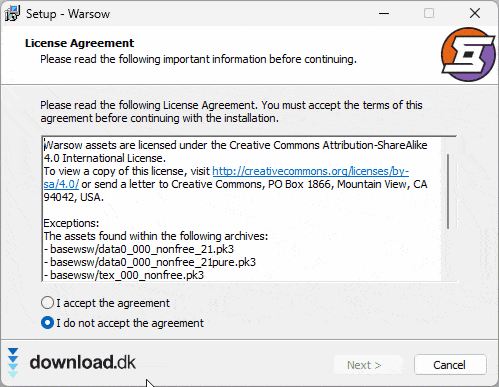
Task: Click the license text scrollbar thumb
Action: [448, 191]
